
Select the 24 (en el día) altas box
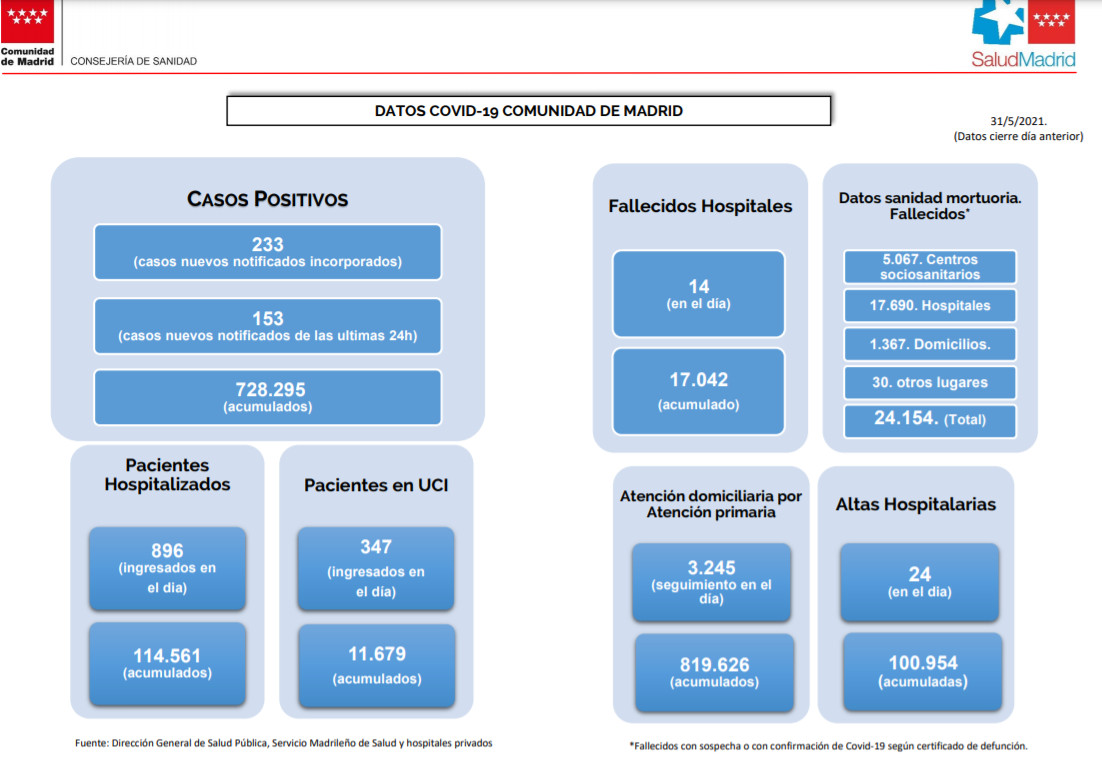point(919,583)
